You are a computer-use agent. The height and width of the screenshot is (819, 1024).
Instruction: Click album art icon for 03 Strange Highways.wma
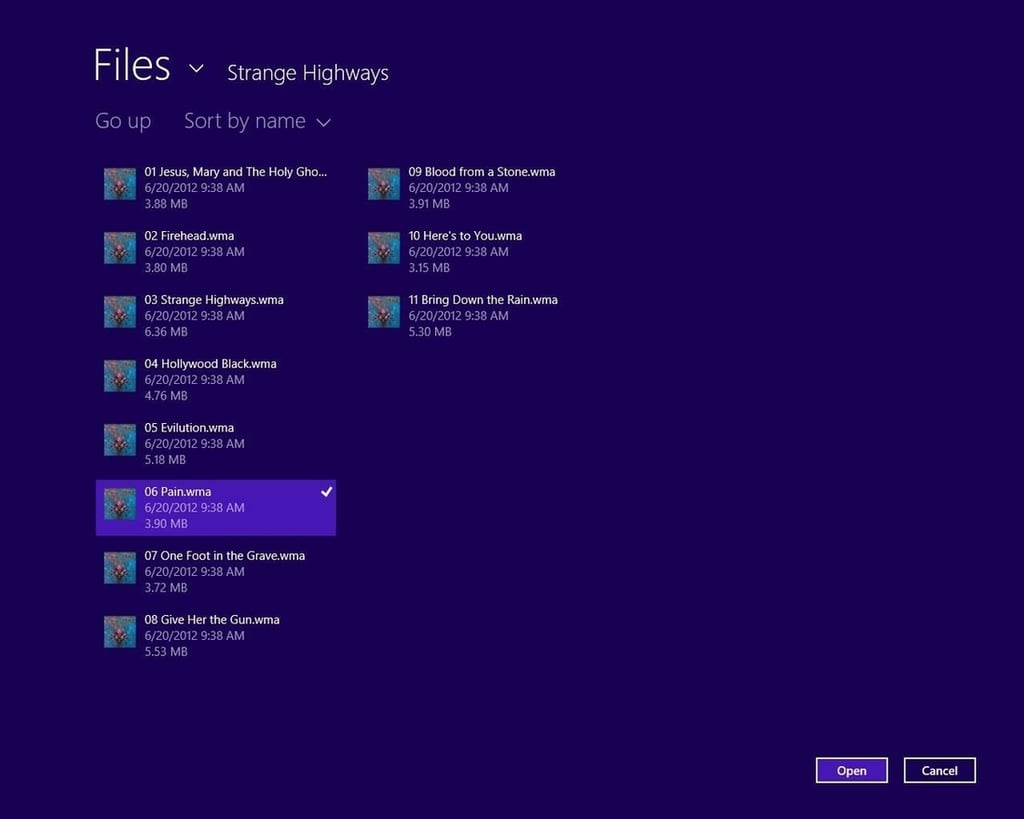[120, 312]
